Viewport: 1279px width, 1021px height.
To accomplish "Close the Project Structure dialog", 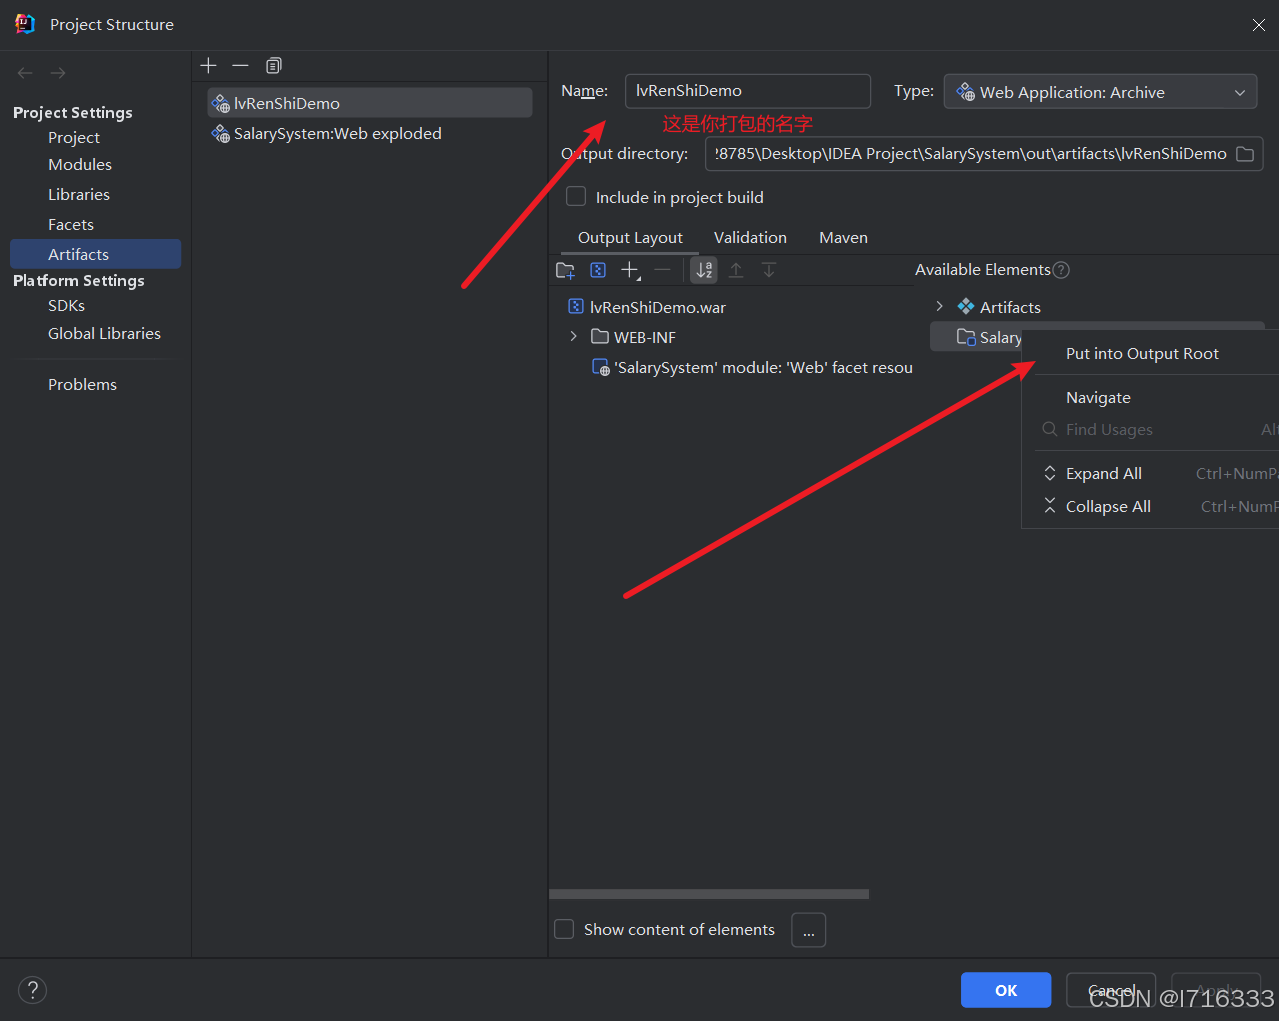I will click(x=1259, y=25).
